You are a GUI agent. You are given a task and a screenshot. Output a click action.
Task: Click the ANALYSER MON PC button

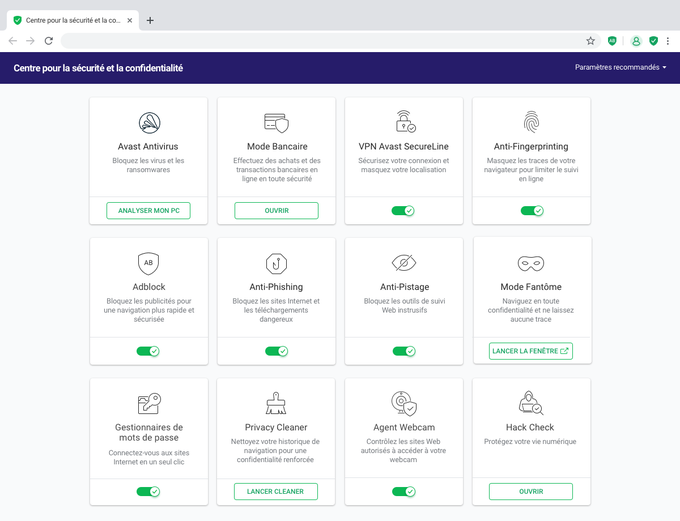pos(148,210)
